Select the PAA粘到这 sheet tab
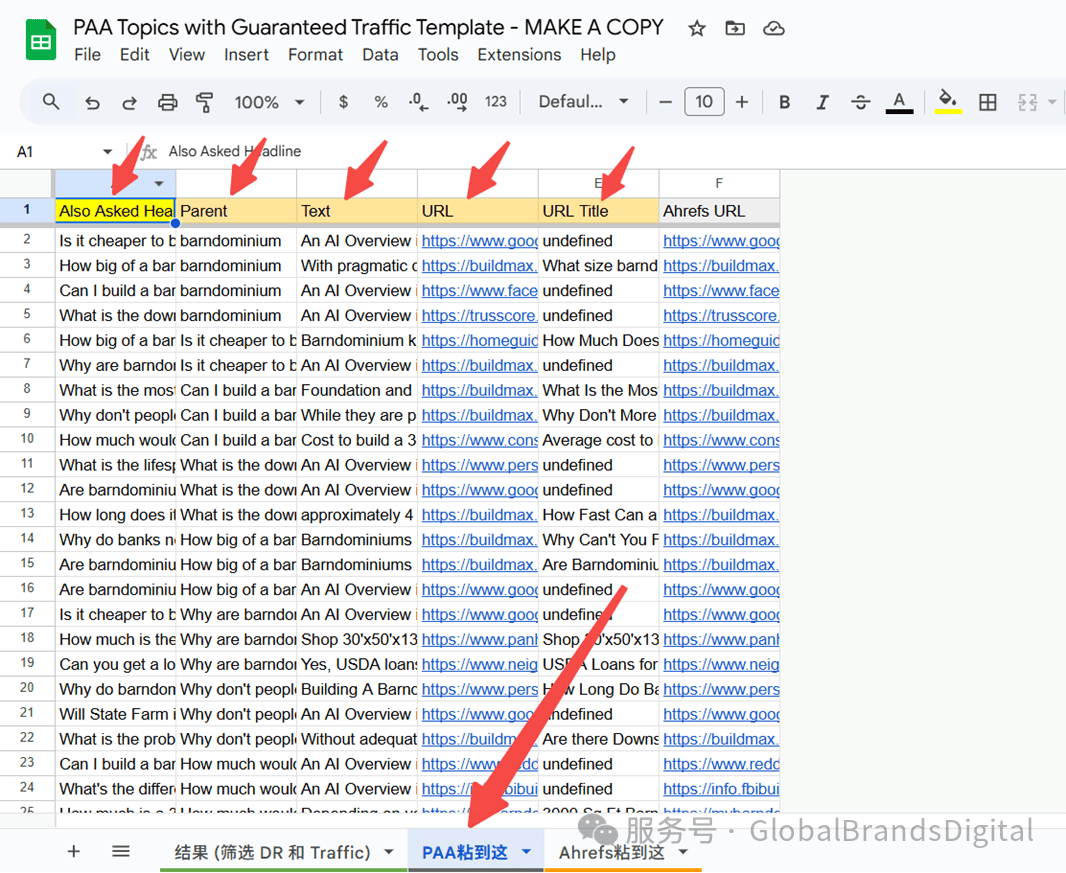1066x873 pixels. (x=464, y=852)
